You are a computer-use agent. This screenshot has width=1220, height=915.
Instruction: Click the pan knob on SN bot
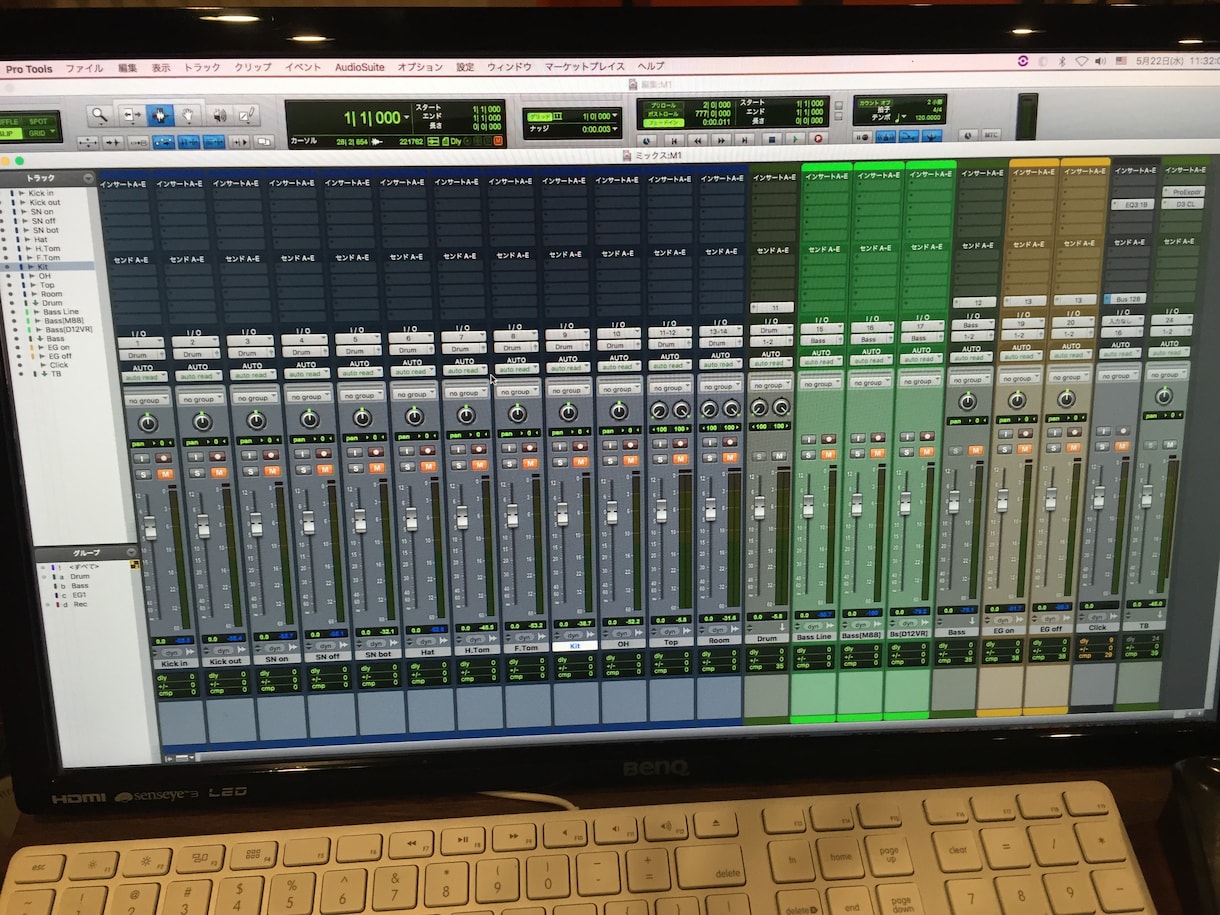coord(362,417)
